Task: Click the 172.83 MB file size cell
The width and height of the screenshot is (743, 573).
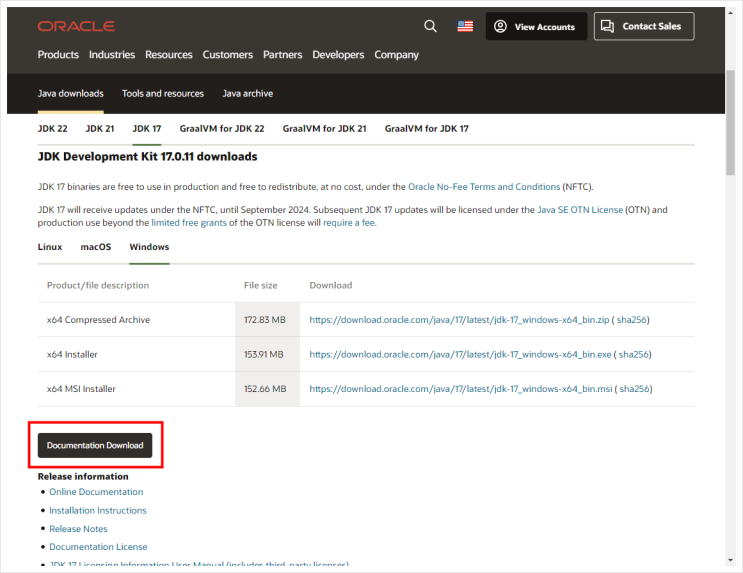Action: pos(268,320)
